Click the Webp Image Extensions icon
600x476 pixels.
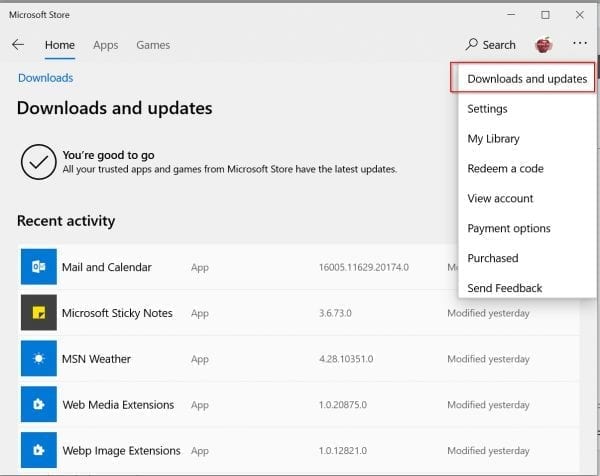(39, 451)
